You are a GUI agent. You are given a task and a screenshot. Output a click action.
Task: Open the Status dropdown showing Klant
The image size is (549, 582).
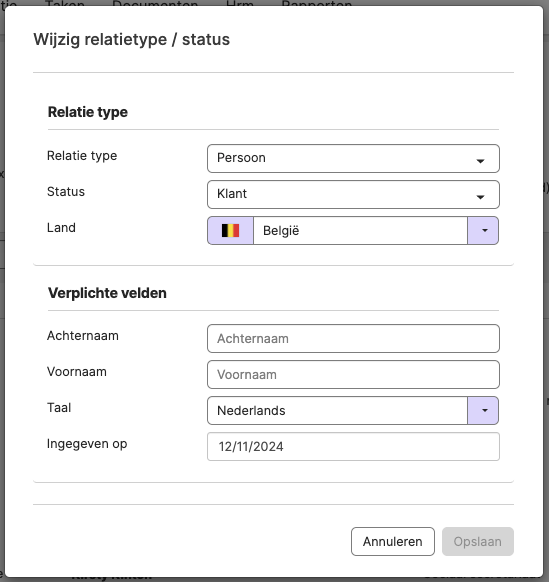(x=353, y=194)
